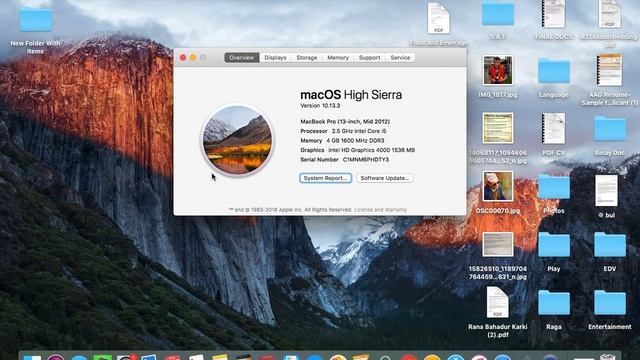Select the 8314loan.hedding pdf file icon
640x360 pixels.
click(609, 13)
